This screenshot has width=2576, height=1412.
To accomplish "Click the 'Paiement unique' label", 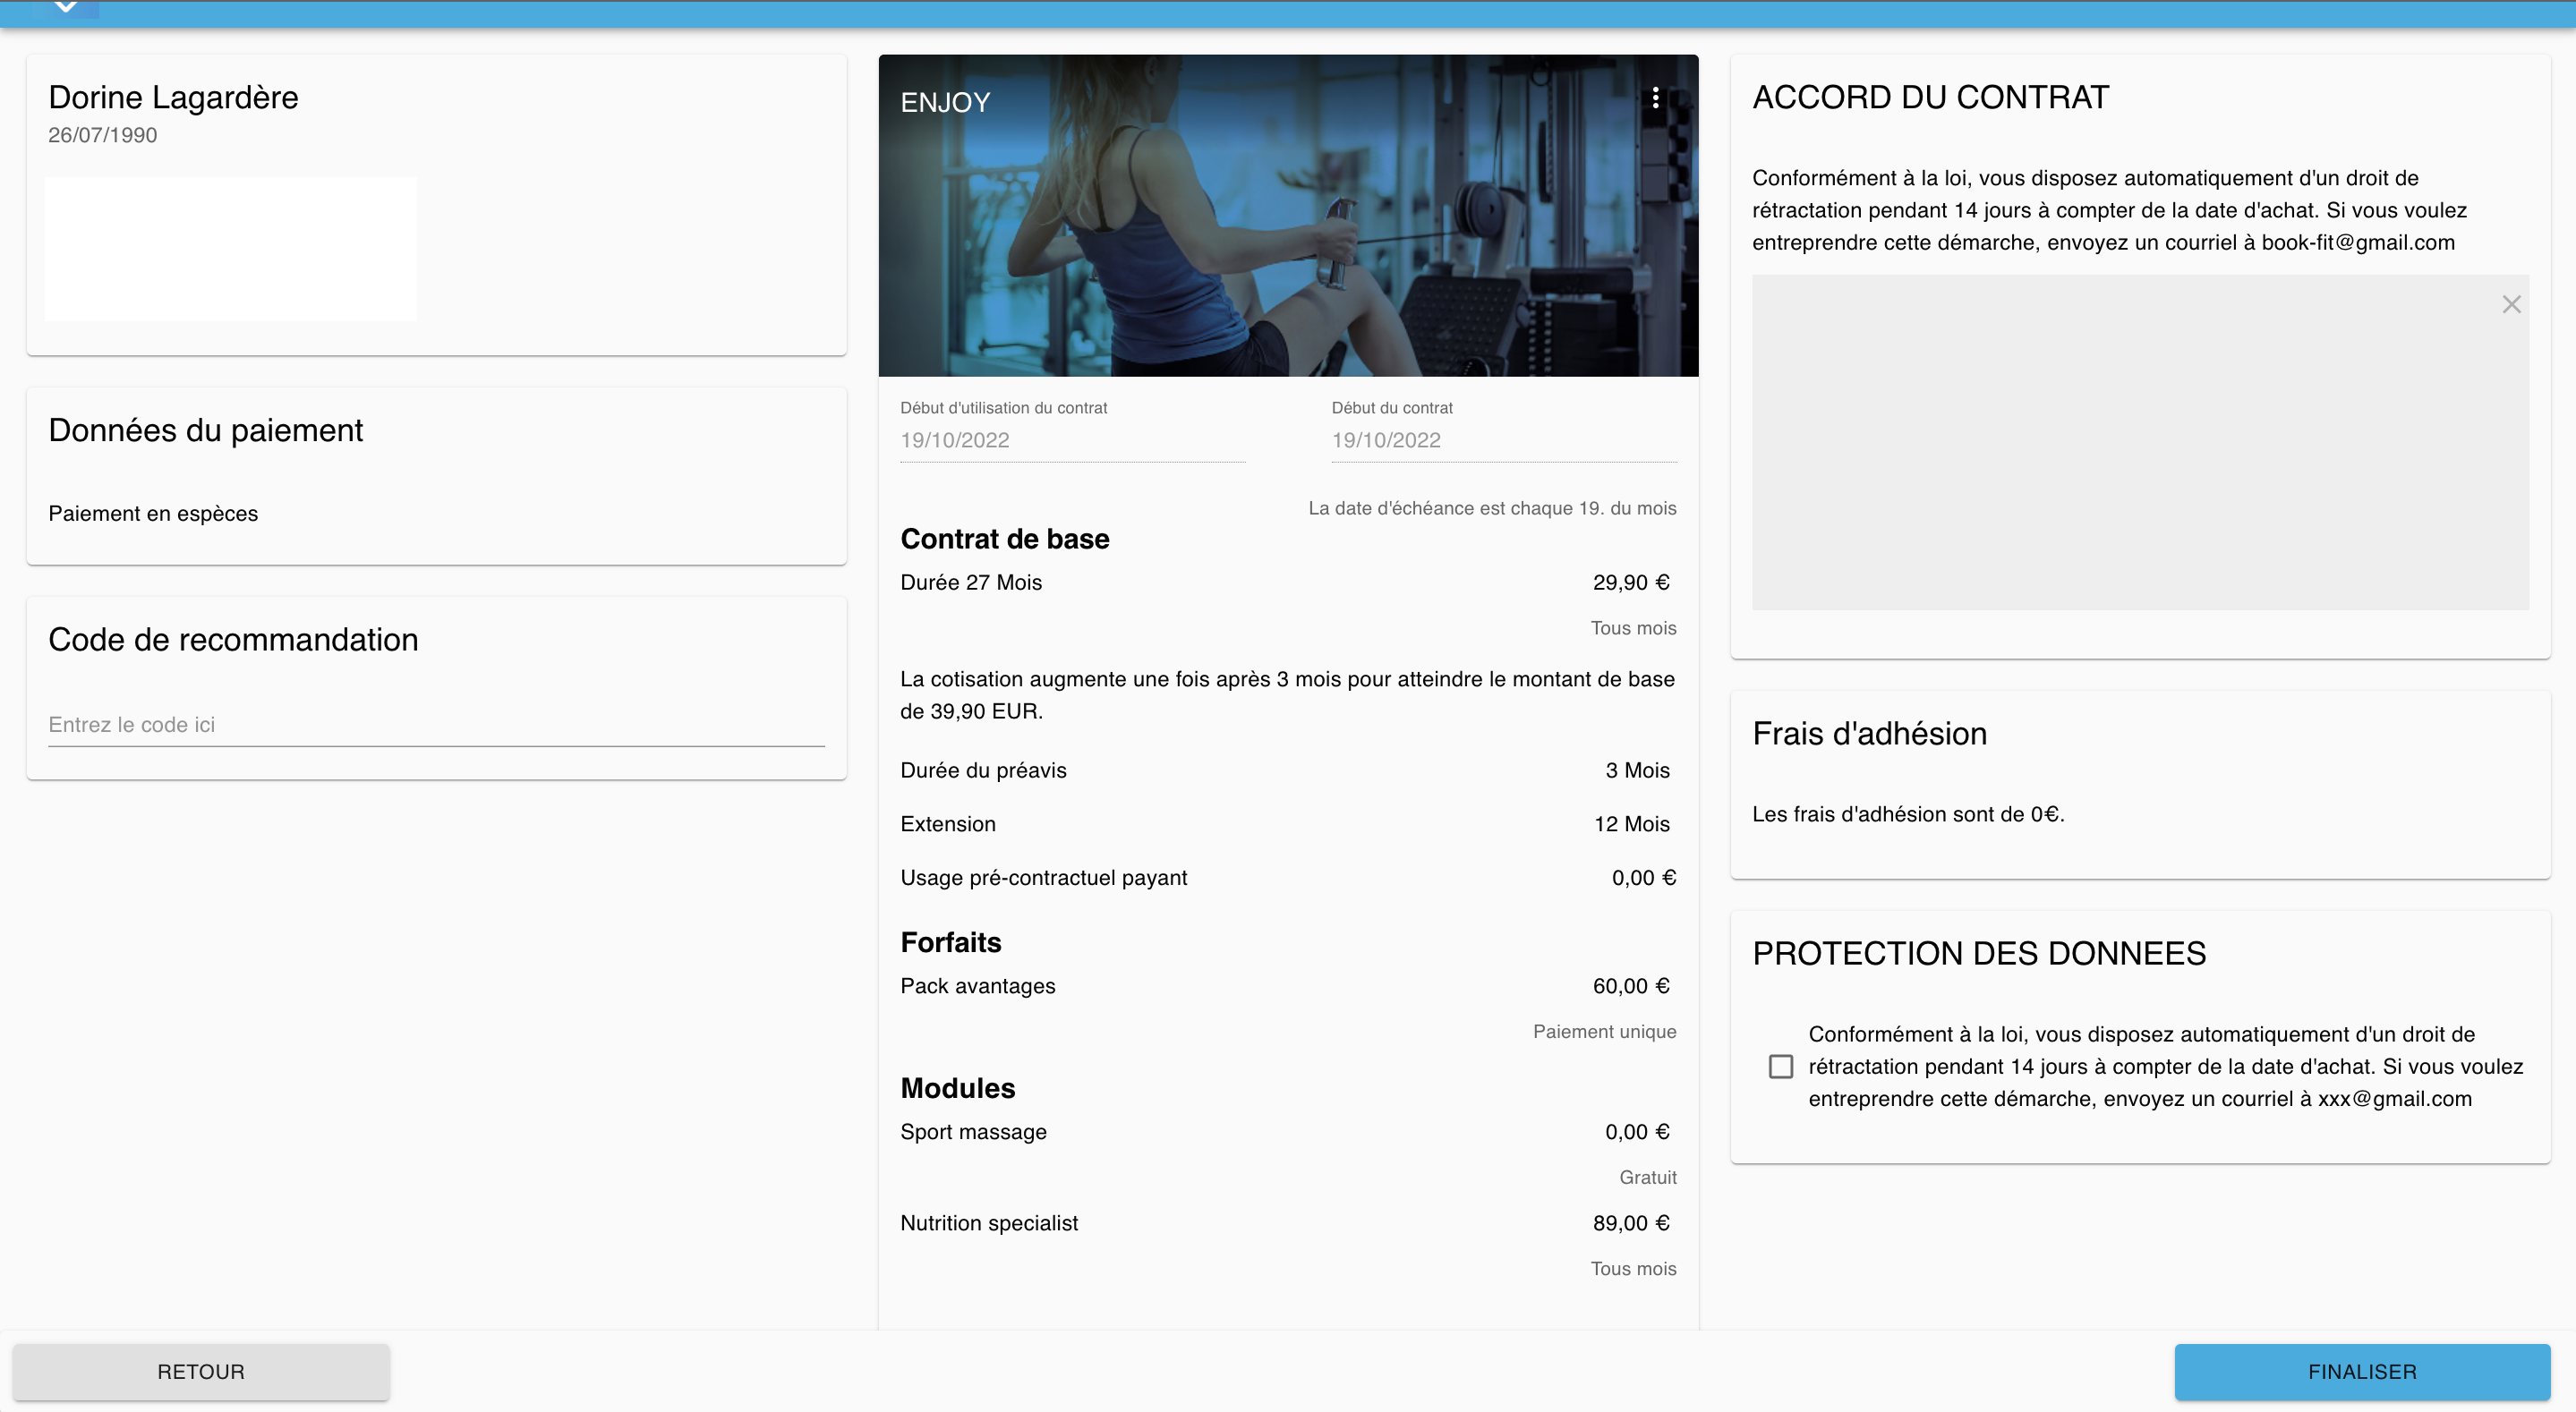I will pyautogui.click(x=1604, y=1031).
